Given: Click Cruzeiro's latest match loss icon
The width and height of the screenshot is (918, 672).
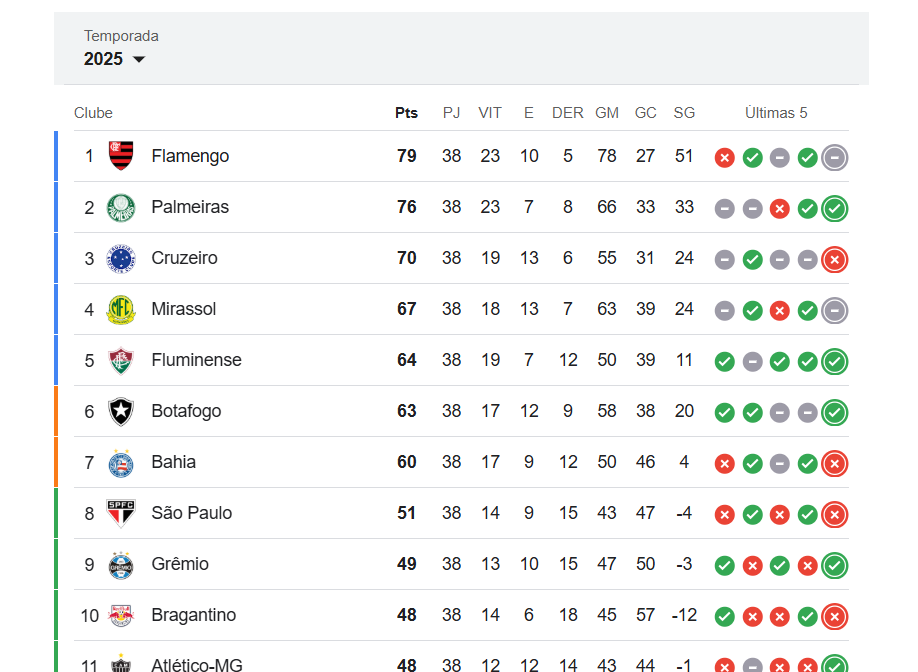Looking at the screenshot, I should click(835, 259).
